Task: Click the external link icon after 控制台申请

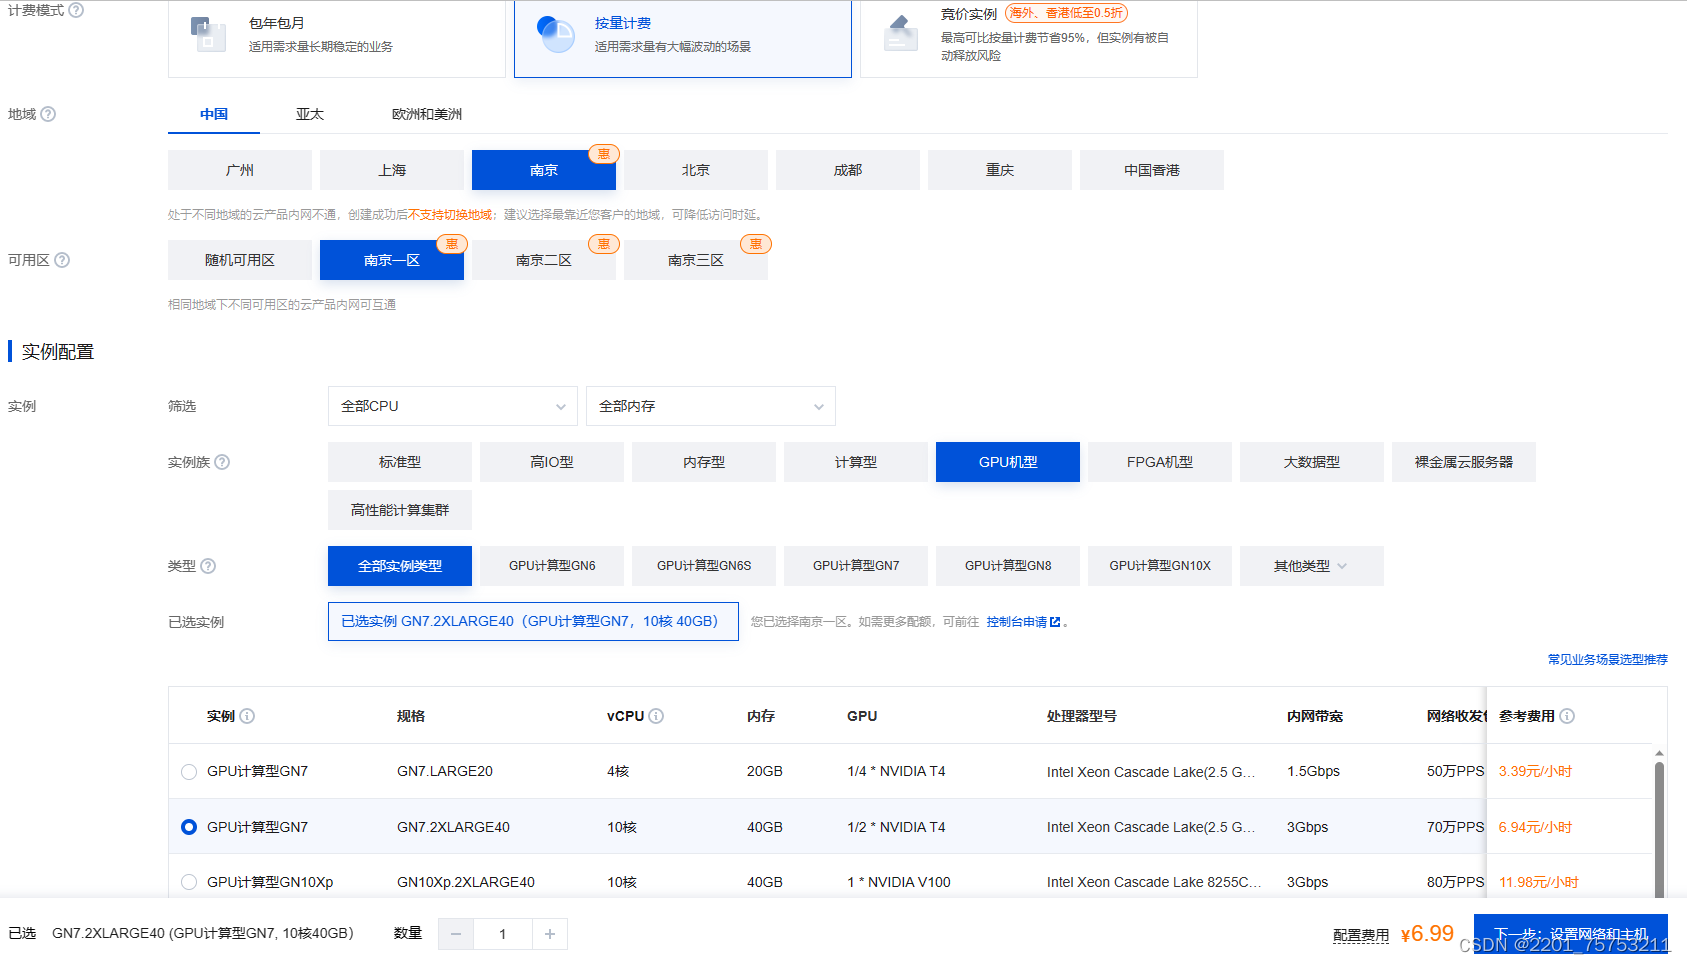Action: pos(1055,622)
